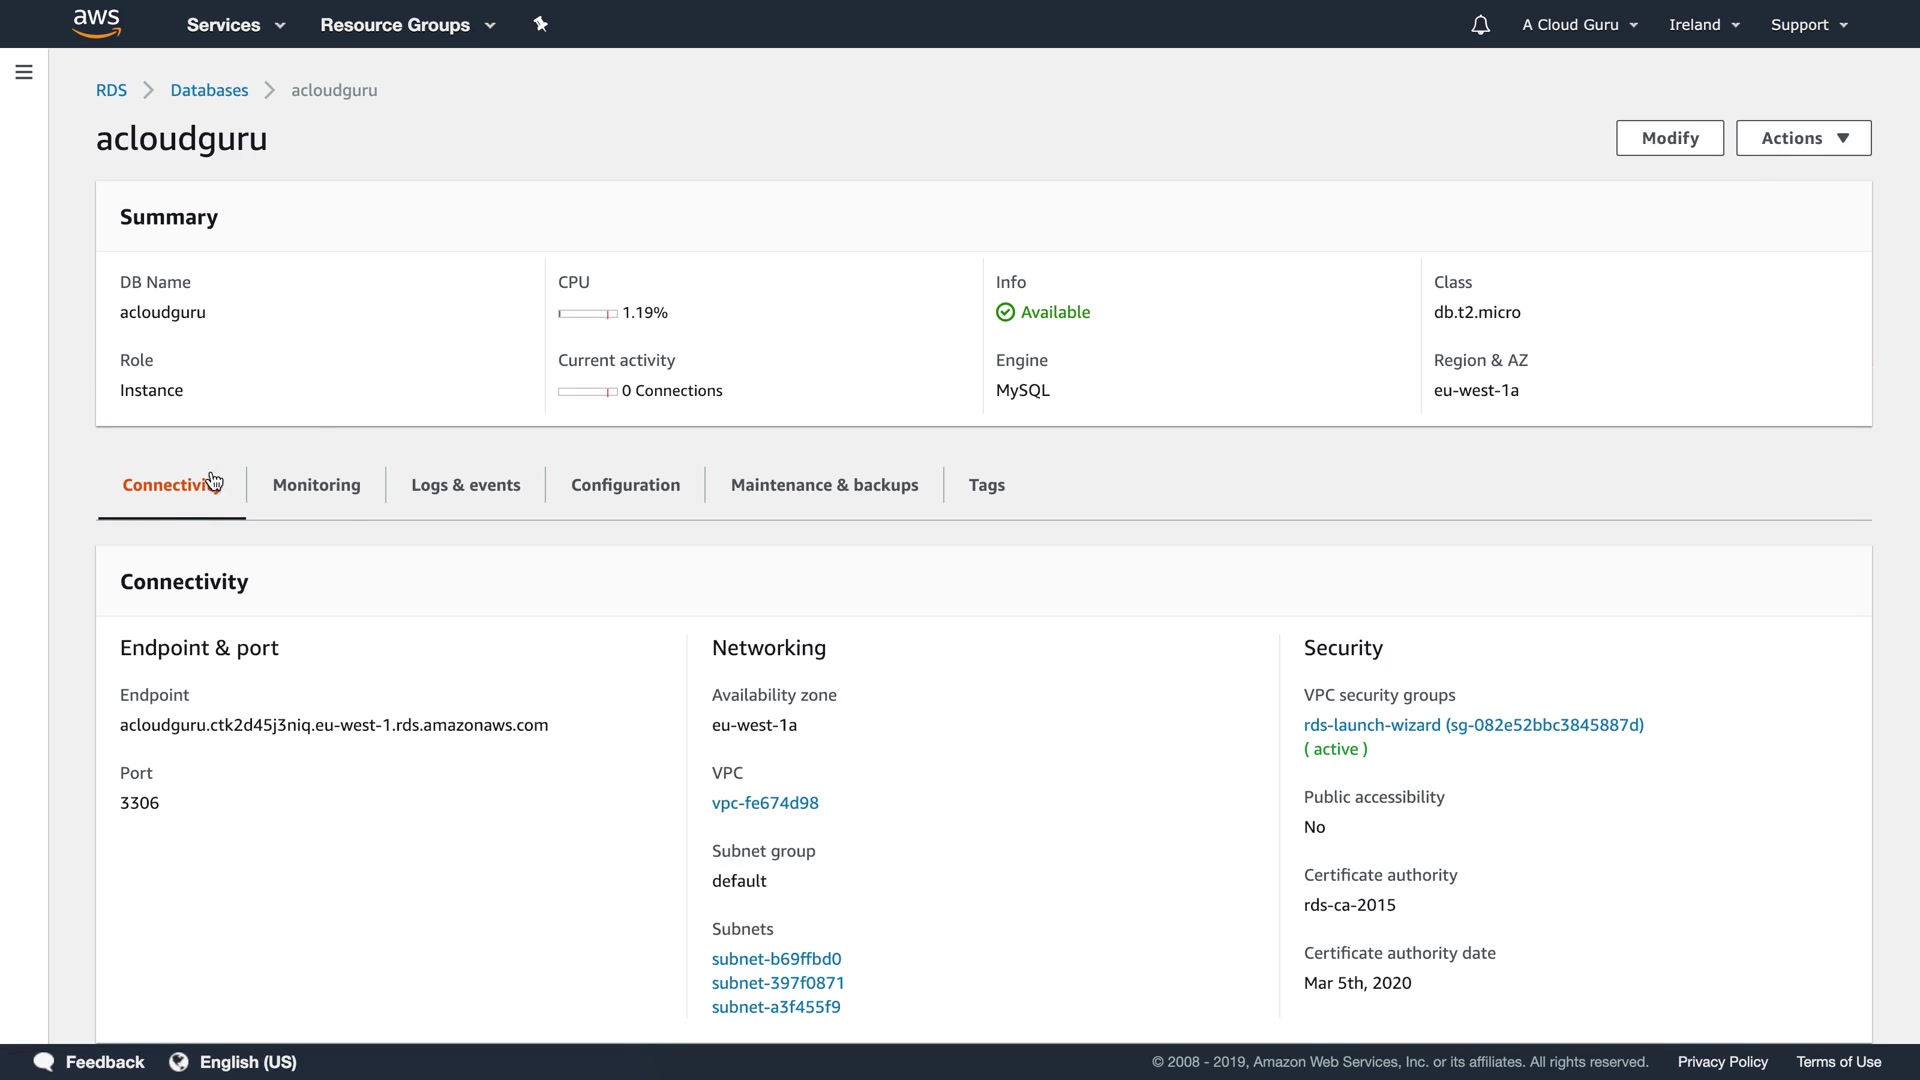Expand the Resource Groups dropdown
Screen dimensions: 1920x1080
click(x=407, y=25)
